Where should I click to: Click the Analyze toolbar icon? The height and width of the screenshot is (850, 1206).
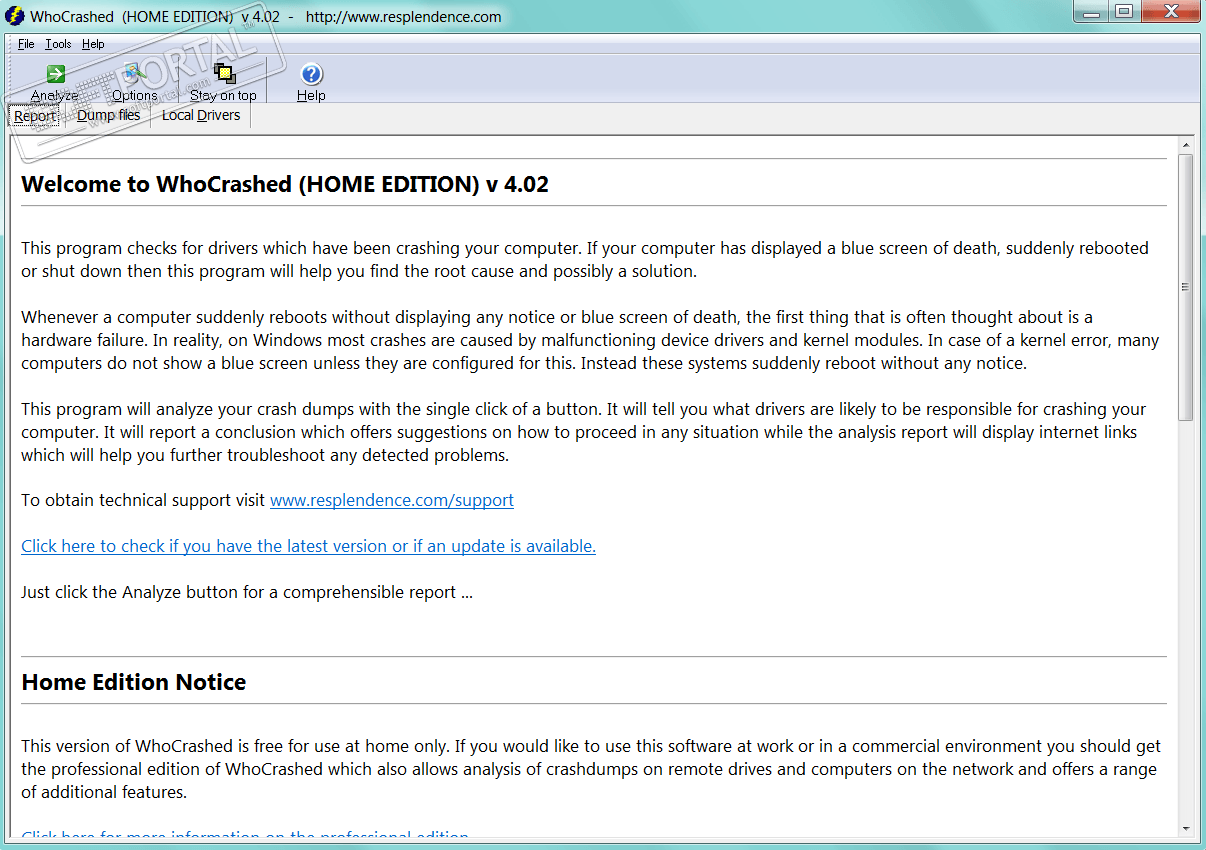[55, 74]
